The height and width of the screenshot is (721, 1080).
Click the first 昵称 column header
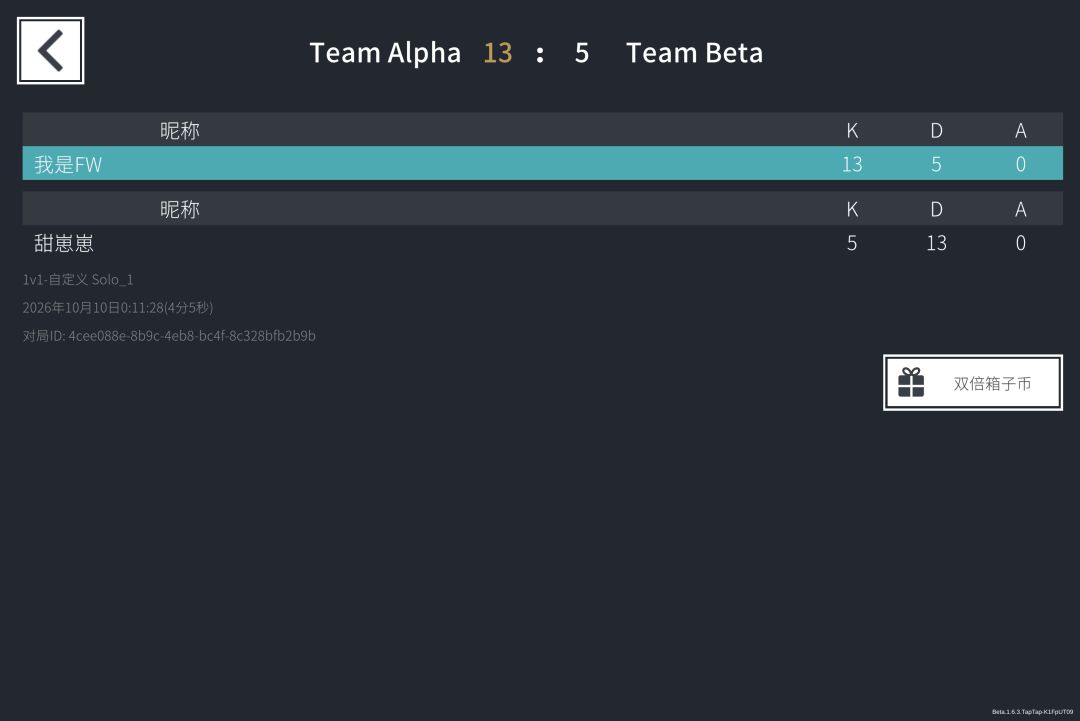[x=180, y=130]
